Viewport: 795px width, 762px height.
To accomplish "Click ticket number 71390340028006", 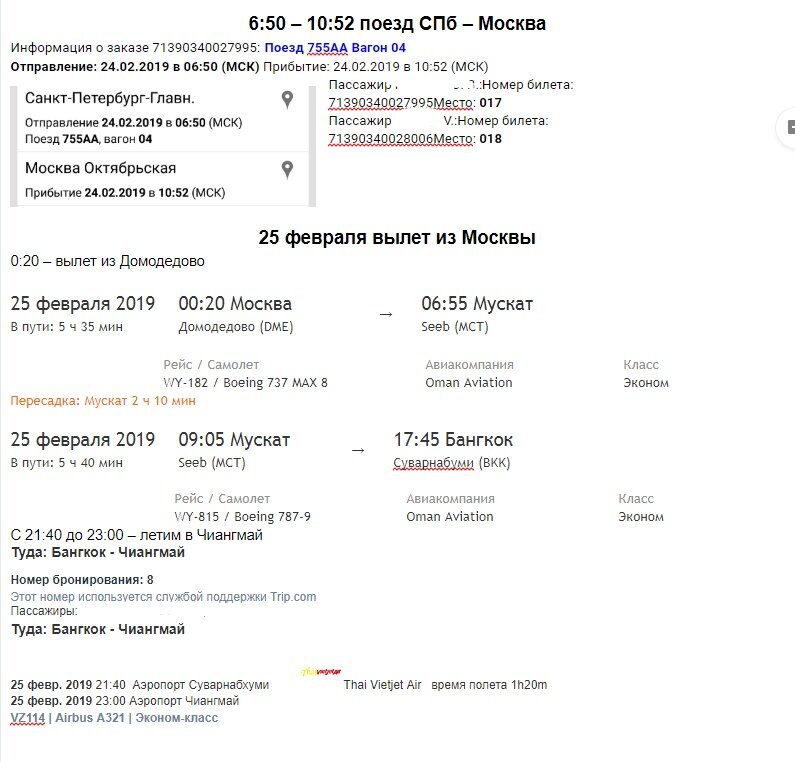I will 381,139.
